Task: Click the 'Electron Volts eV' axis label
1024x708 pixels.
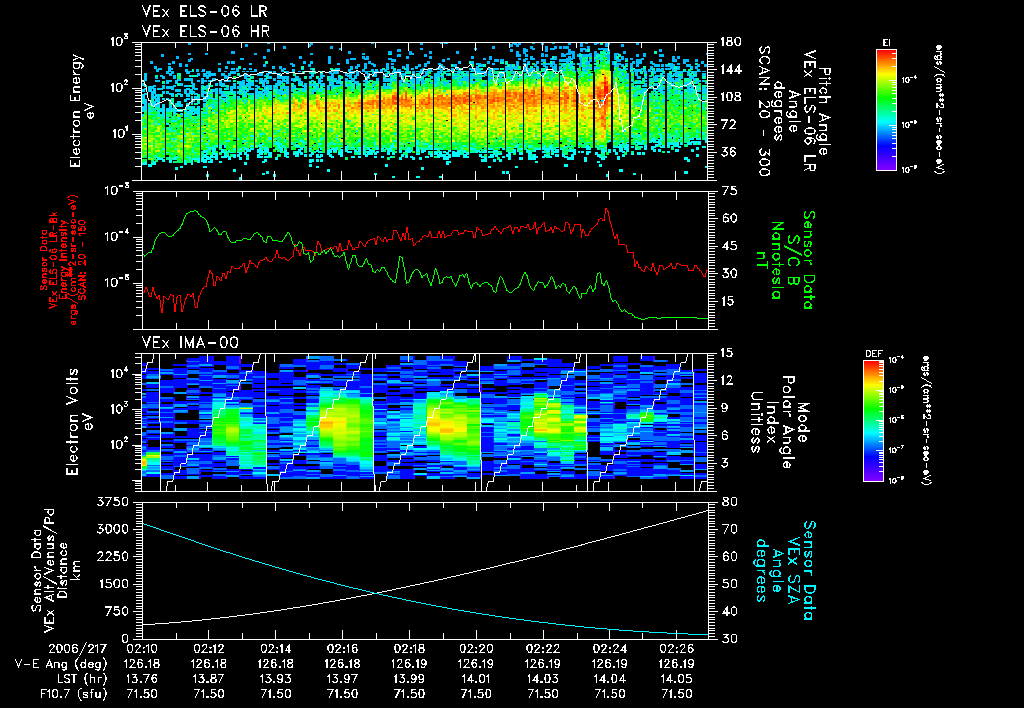Action: tap(78, 422)
